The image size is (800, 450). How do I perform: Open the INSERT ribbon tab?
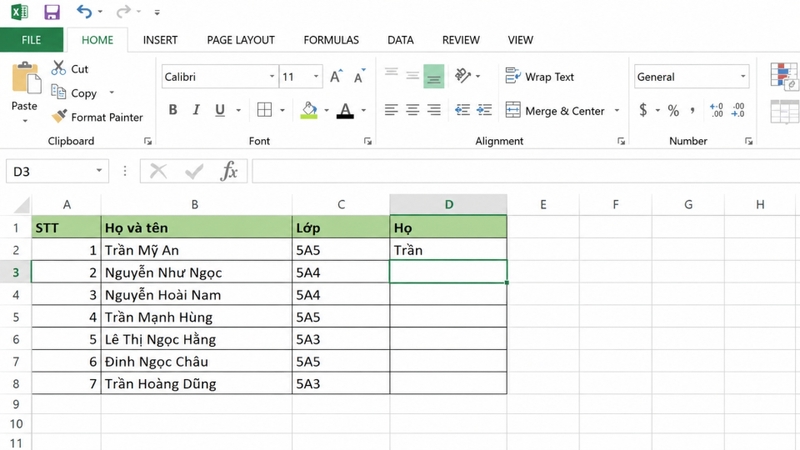click(160, 40)
